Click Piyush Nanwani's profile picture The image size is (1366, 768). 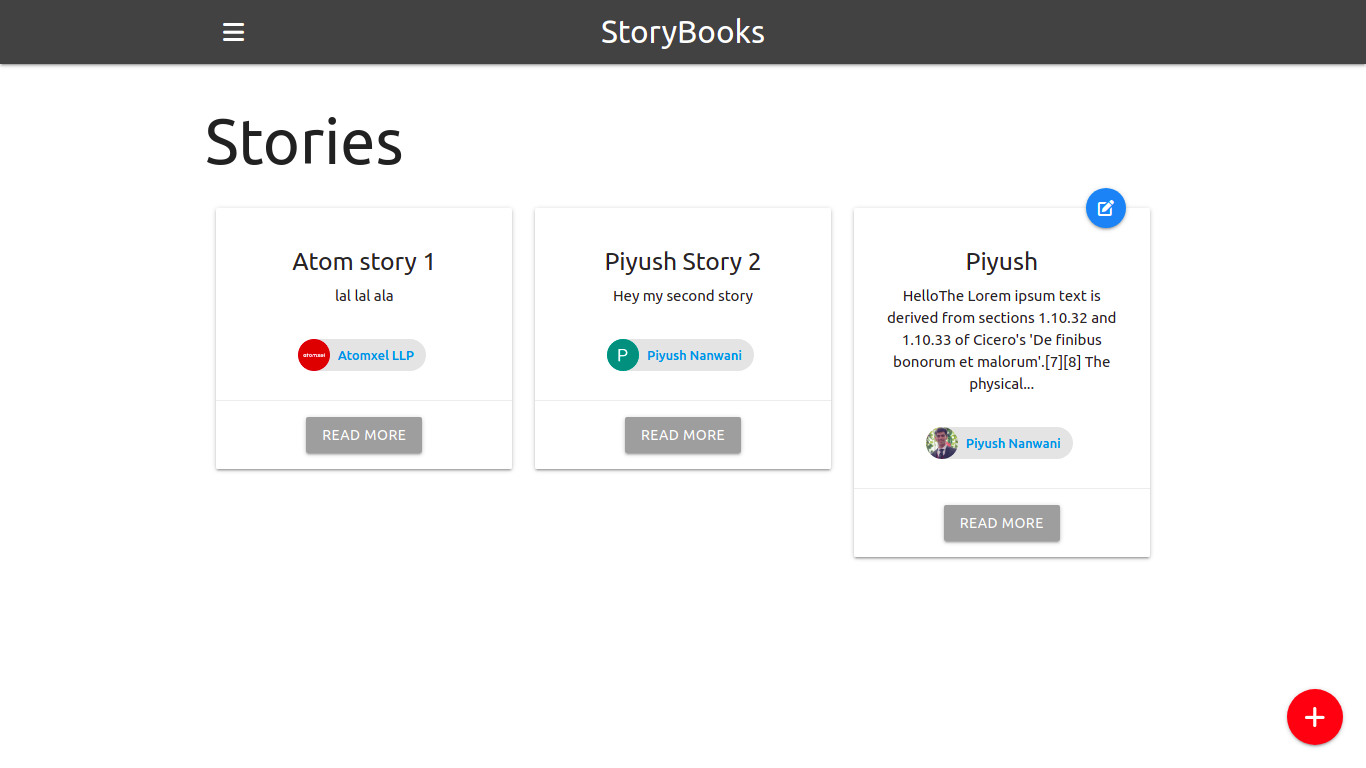[941, 443]
